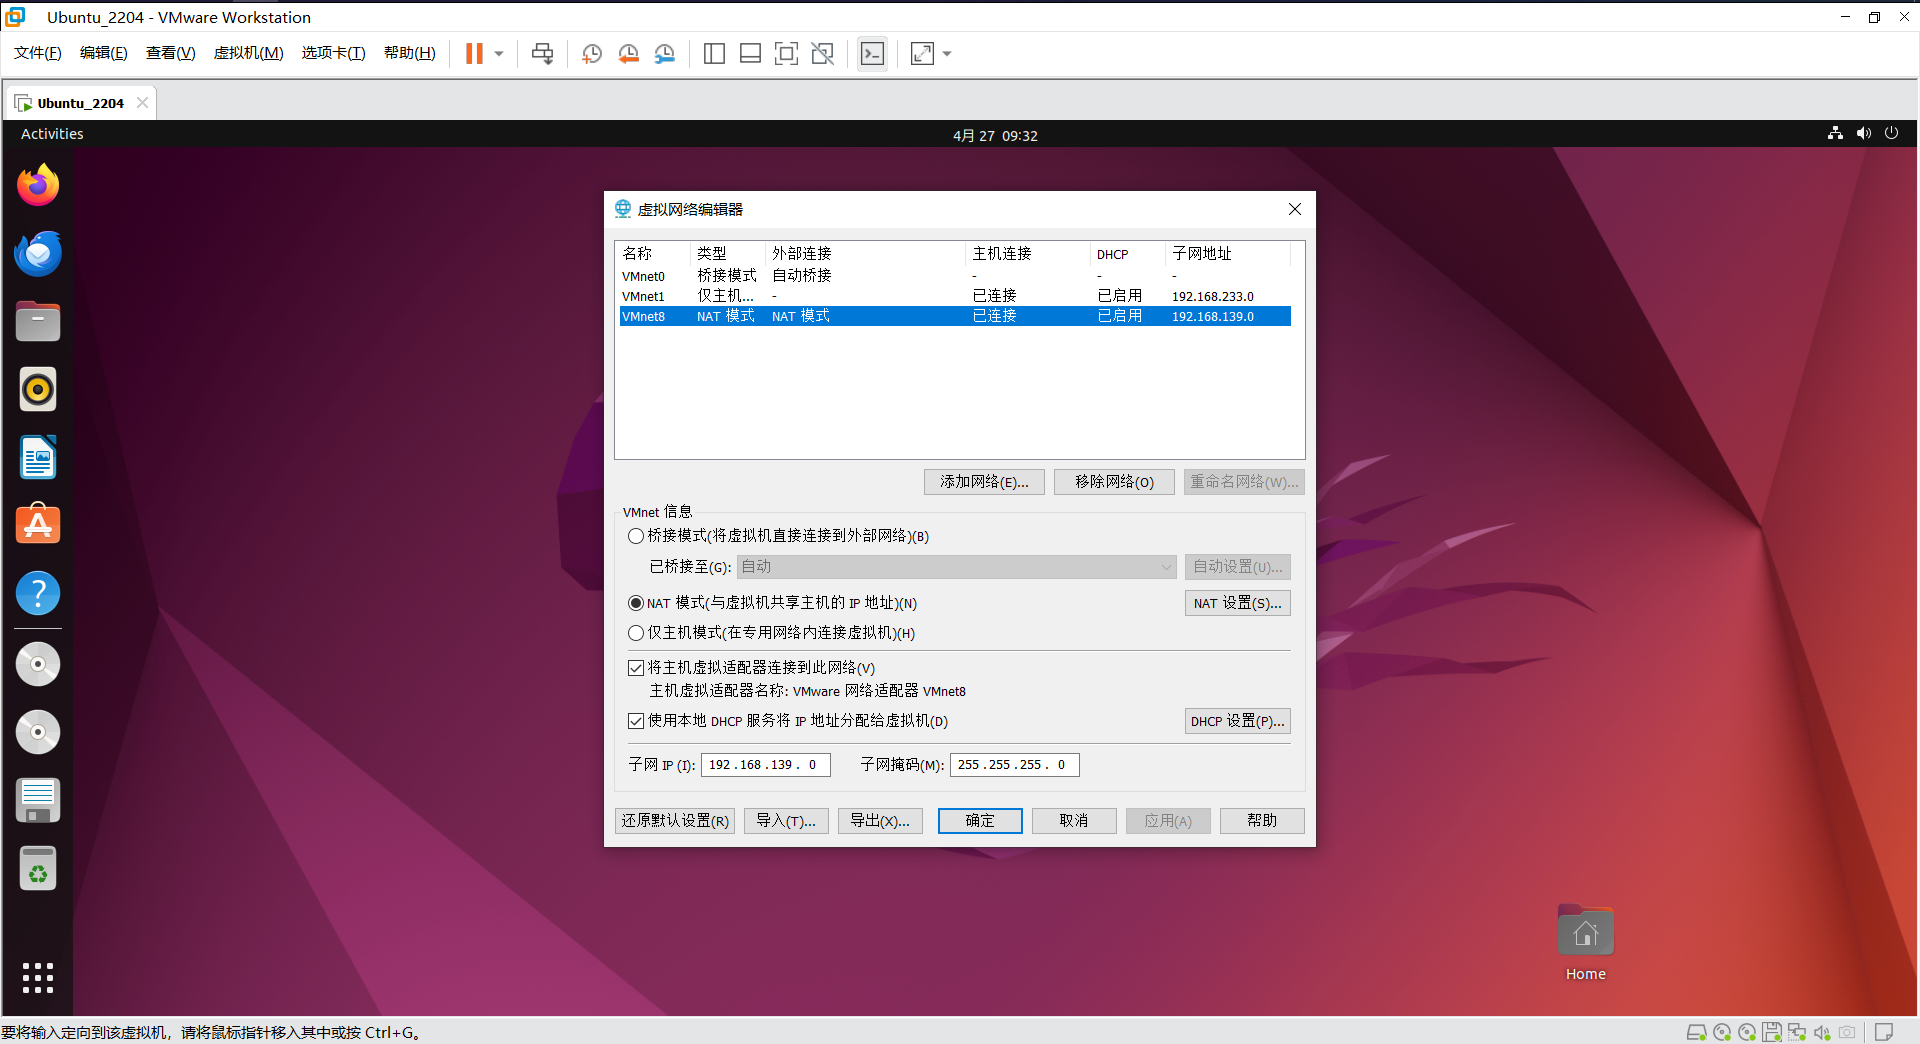Open Files manager from the dock
The height and width of the screenshot is (1044, 1920).
[x=38, y=321]
